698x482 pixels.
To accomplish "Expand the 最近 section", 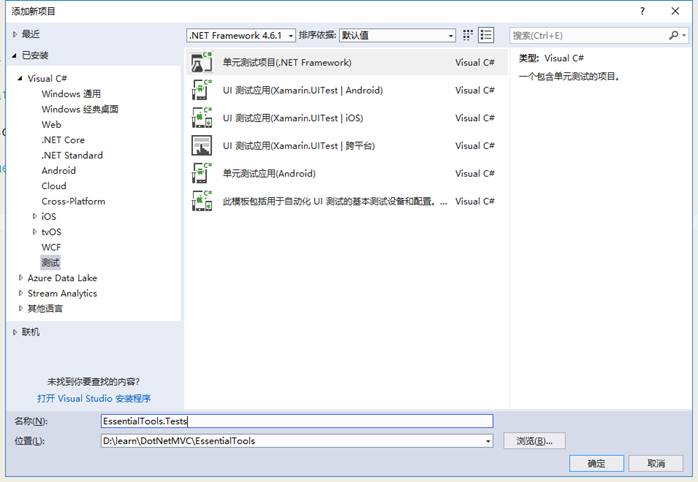I will [15, 34].
